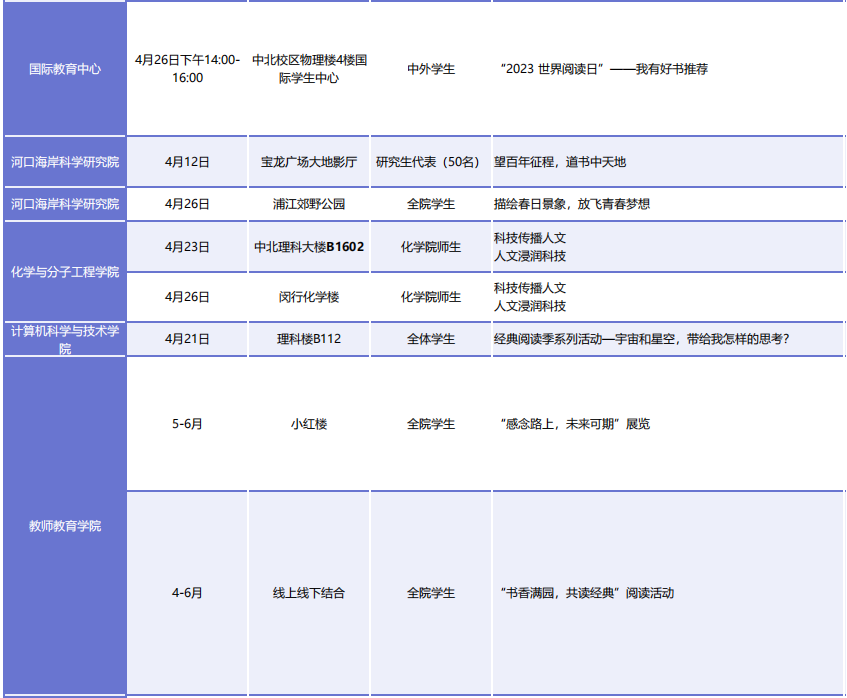
Task: Click the 中北理科大楼B1602 location cell
Action: [x=309, y=247]
